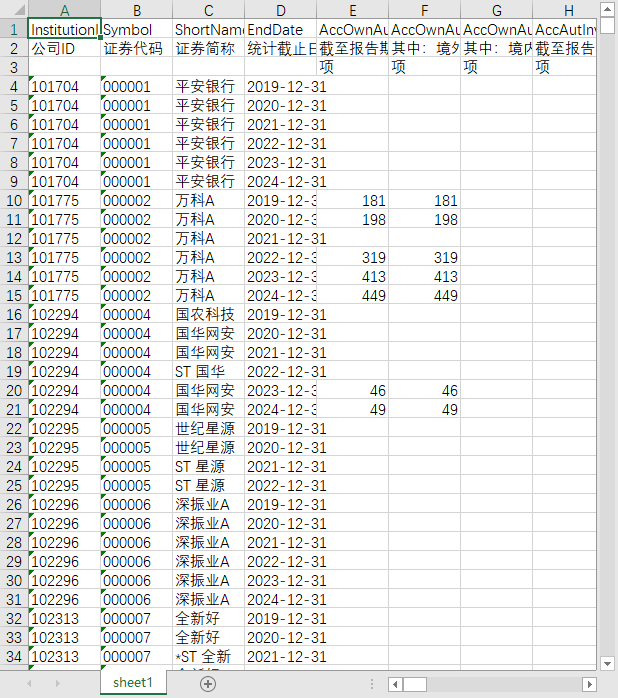Click the EndDate header cell
Screen dimensions: 618x698
281,29
